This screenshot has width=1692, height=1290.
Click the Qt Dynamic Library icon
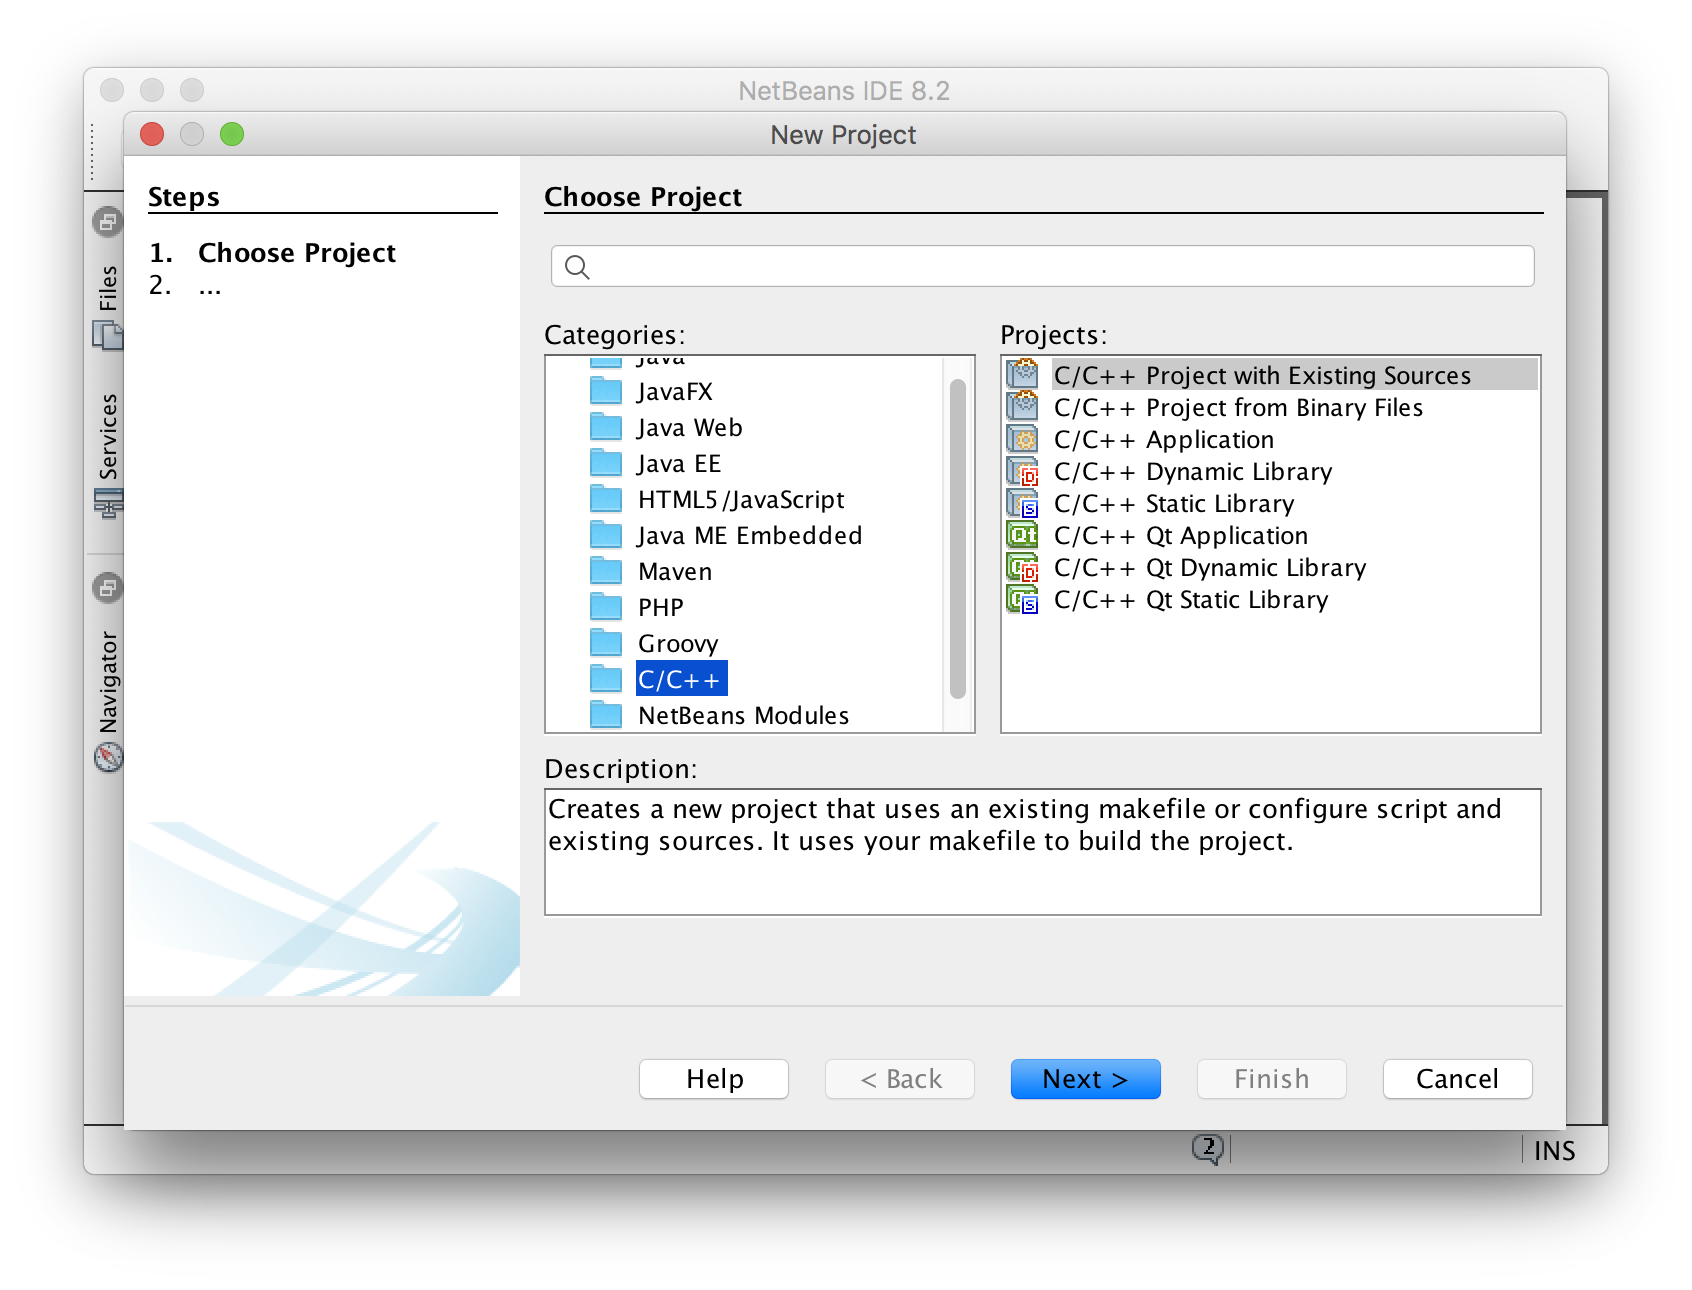pos(1022,567)
